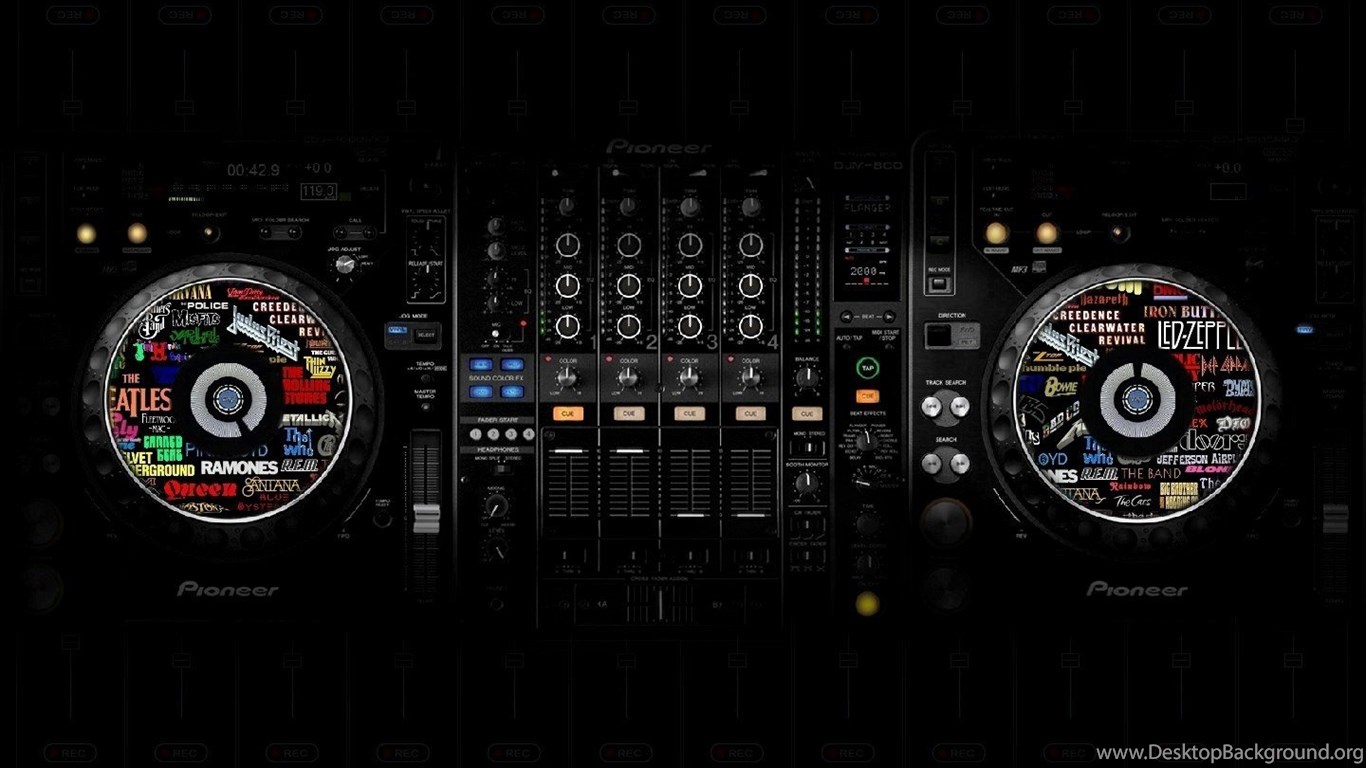Click the upper-right Sound Color FX button
Image resolution: width=1366 pixels, height=768 pixels.
click(513, 365)
